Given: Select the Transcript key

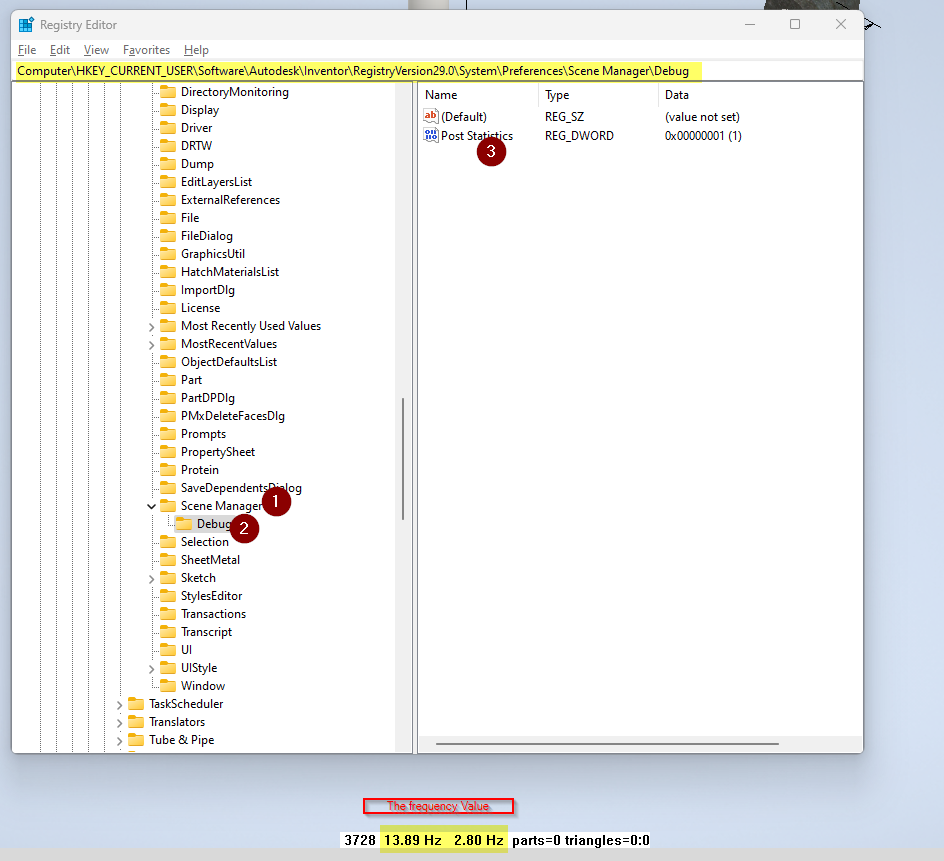Looking at the screenshot, I should (206, 632).
